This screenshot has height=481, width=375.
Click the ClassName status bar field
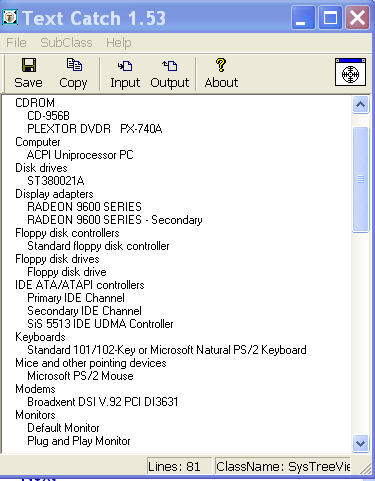[283, 466]
